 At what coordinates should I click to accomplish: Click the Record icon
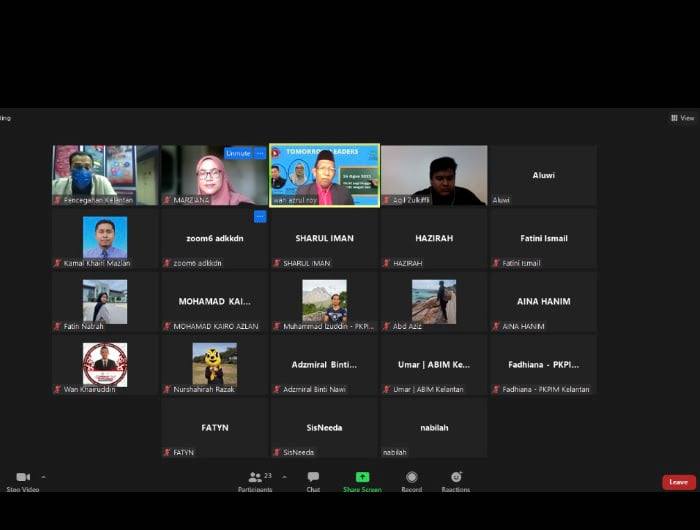tap(411, 478)
